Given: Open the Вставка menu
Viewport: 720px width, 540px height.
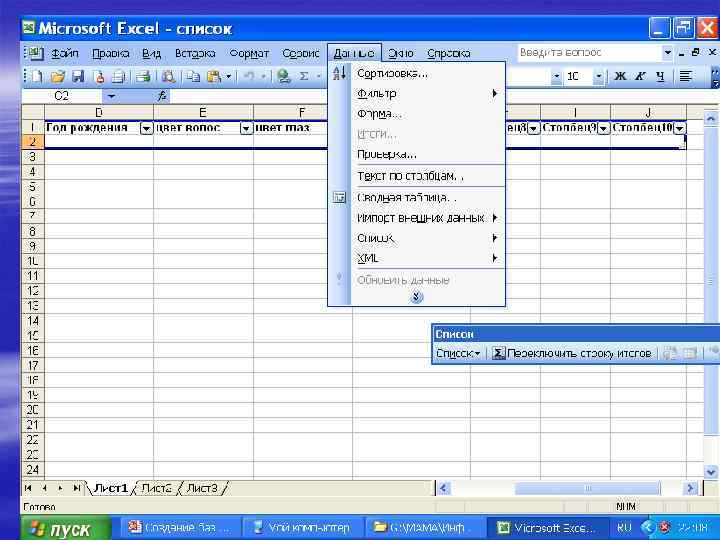Looking at the screenshot, I should pos(195,53).
